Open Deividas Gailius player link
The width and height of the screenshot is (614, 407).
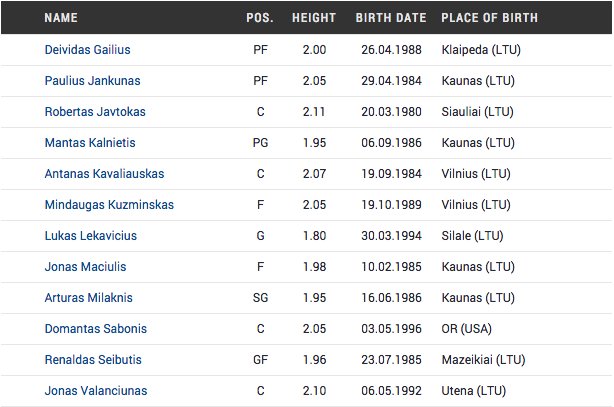click(x=87, y=50)
